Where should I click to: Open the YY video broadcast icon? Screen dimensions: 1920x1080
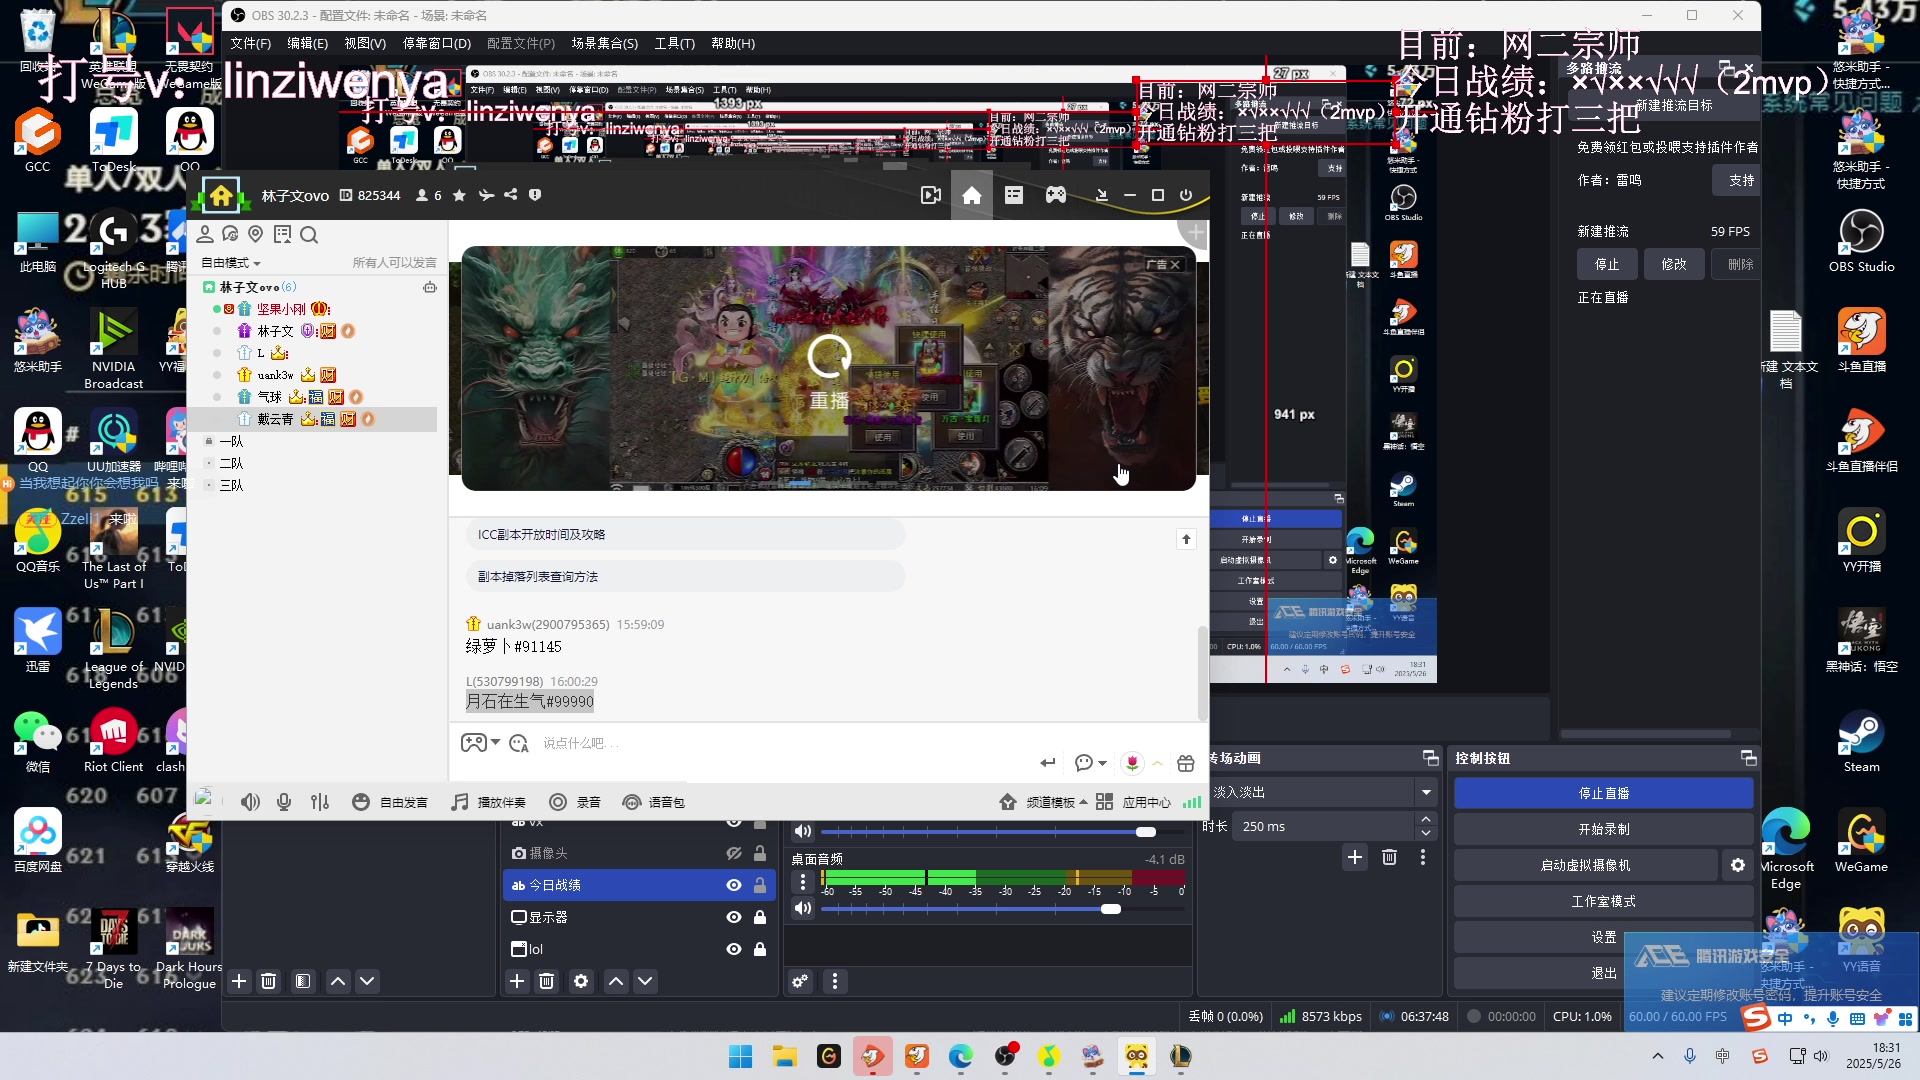click(x=930, y=195)
